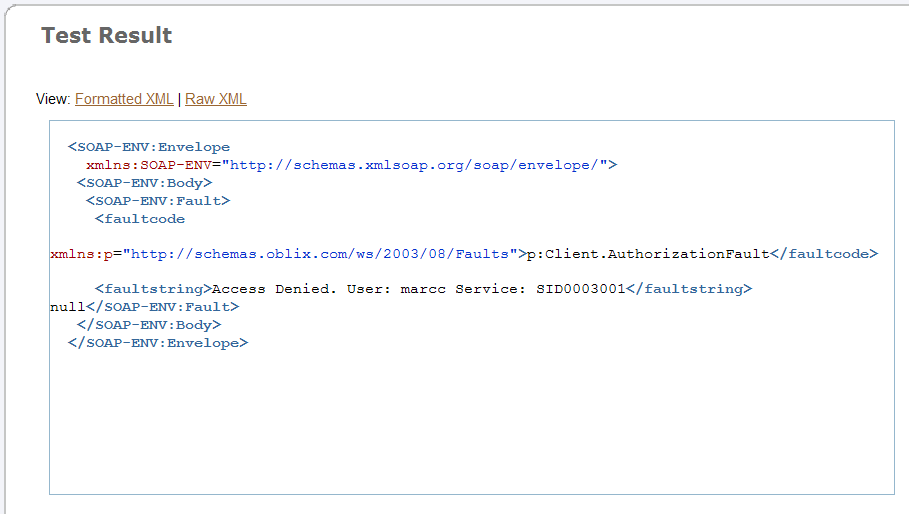
Task: Click the <SOAP-ENV:Fault> opening tag
Action: click(x=158, y=201)
